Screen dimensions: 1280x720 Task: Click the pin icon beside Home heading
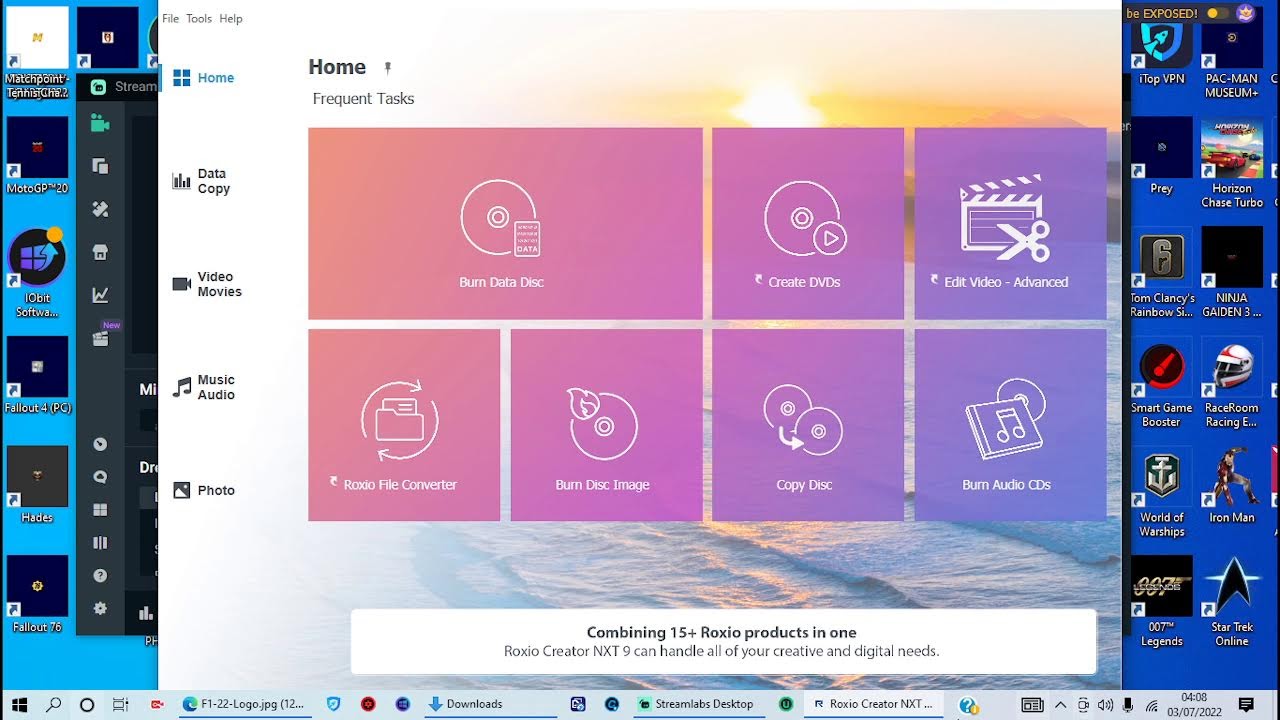[x=388, y=68]
